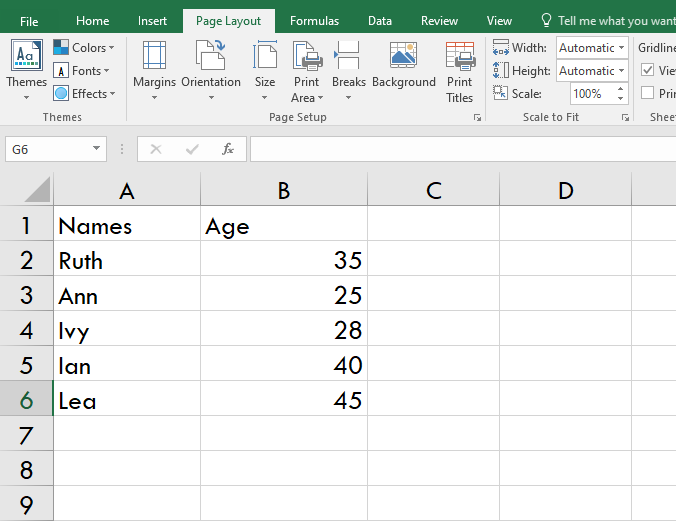Screen dimensions: 676x521
Task: Select the cell containing Ann
Action: 127,295
